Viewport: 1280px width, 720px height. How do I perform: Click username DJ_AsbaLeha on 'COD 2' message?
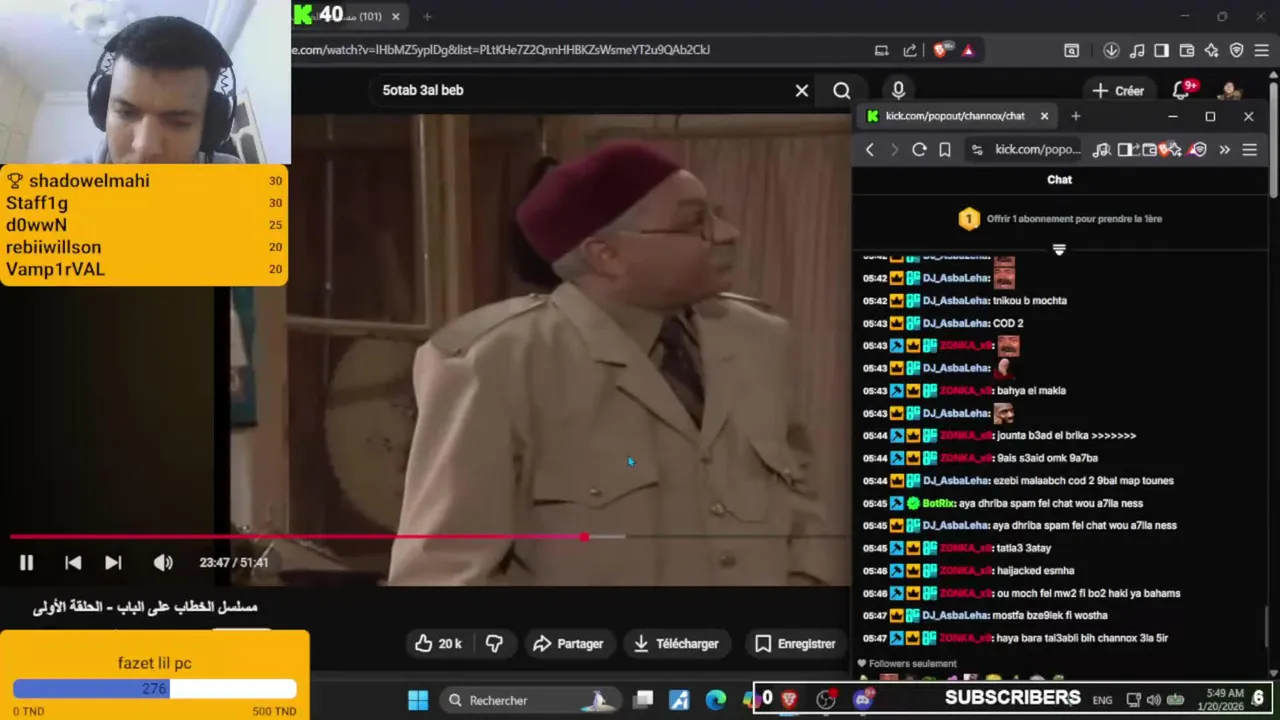pos(956,323)
